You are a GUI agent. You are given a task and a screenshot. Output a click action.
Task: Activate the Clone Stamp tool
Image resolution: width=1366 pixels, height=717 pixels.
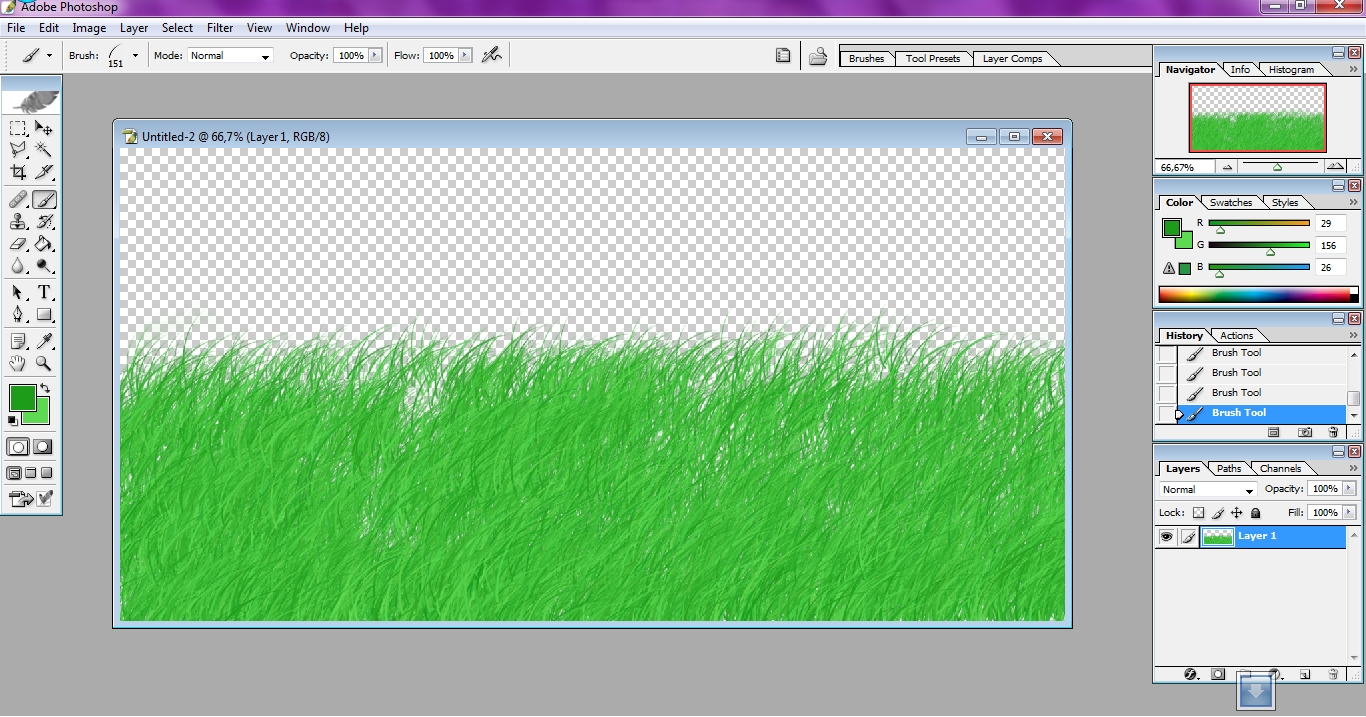pos(17,222)
